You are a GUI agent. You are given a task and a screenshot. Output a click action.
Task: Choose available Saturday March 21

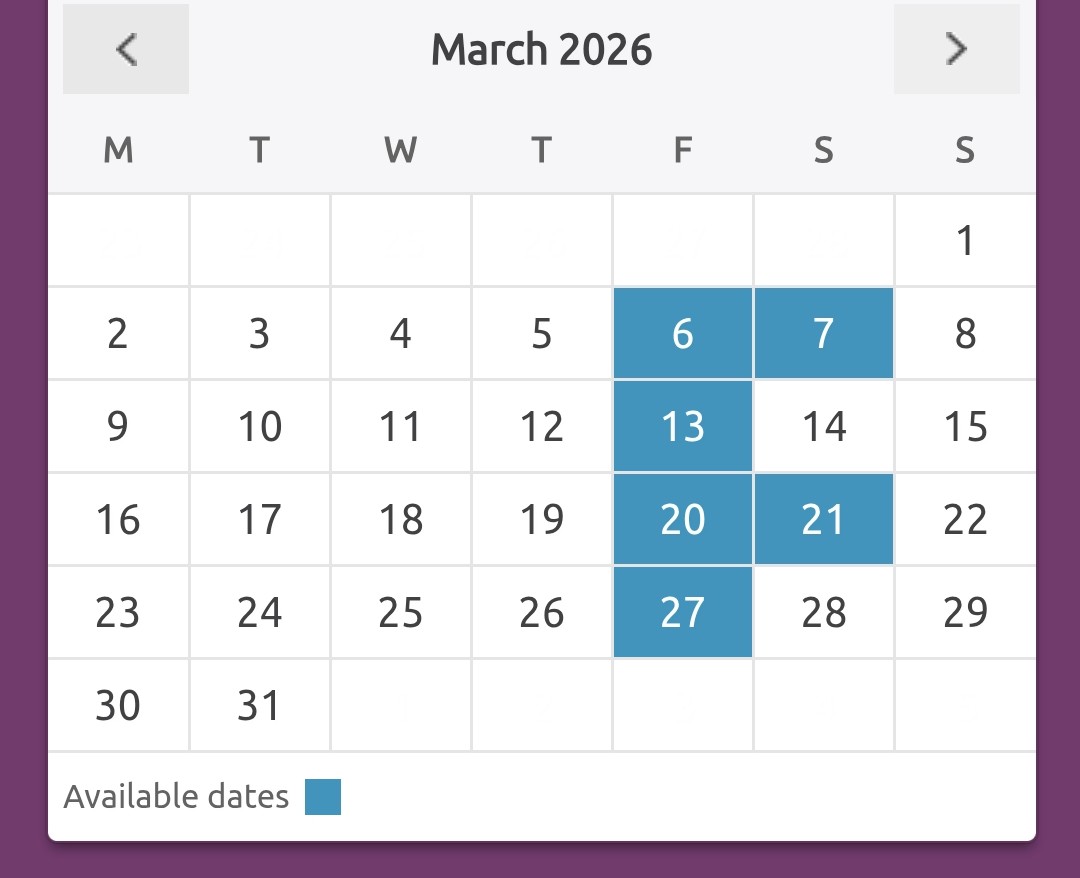click(x=824, y=520)
